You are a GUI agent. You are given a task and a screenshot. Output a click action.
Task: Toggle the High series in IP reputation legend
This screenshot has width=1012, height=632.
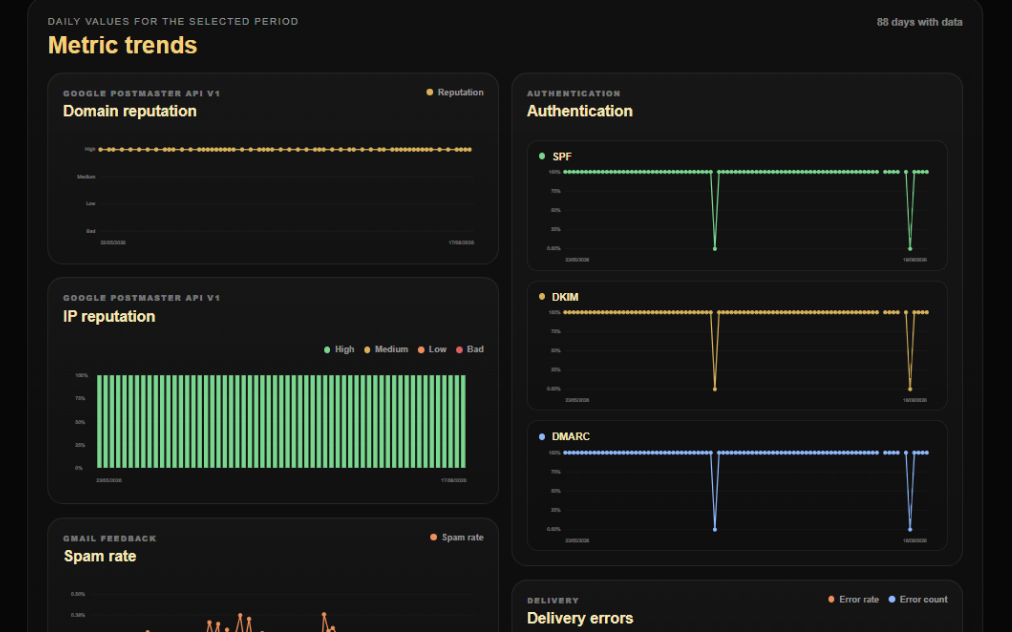point(339,349)
